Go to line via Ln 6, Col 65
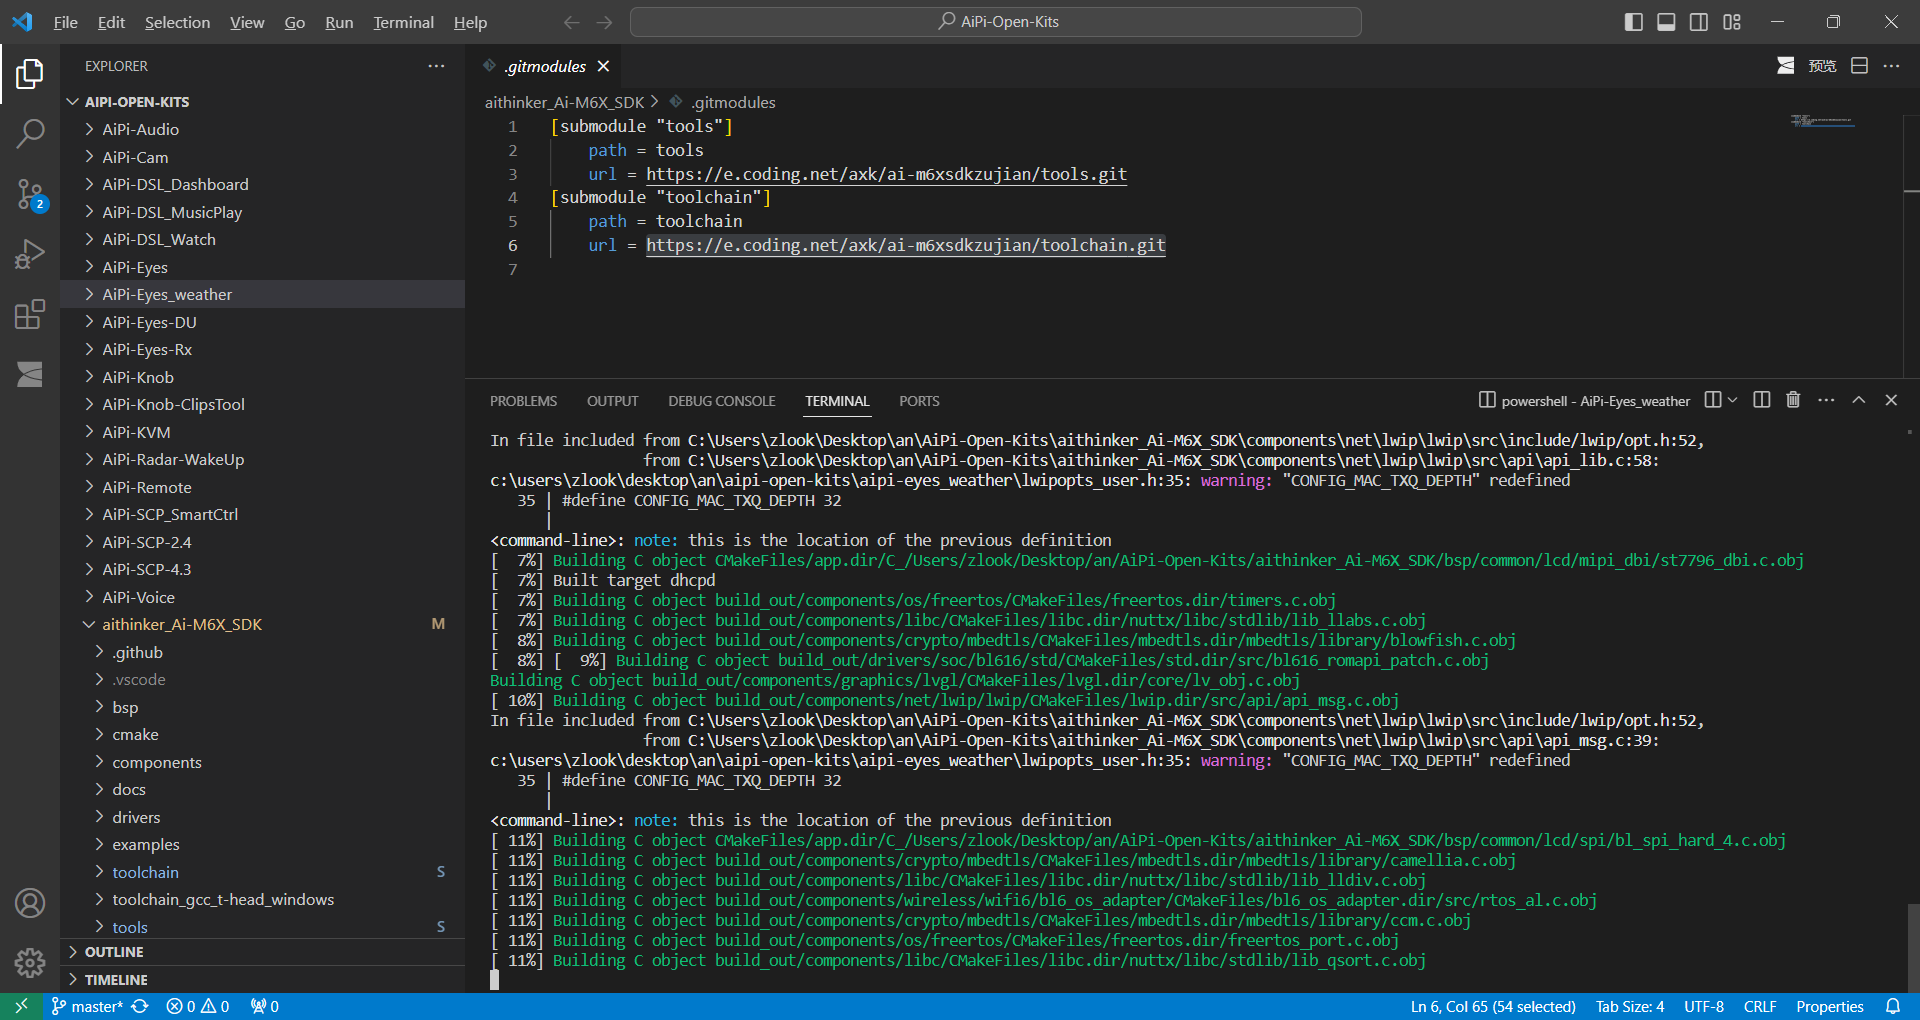The width and height of the screenshot is (1920, 1020). click(1493, 1006)
